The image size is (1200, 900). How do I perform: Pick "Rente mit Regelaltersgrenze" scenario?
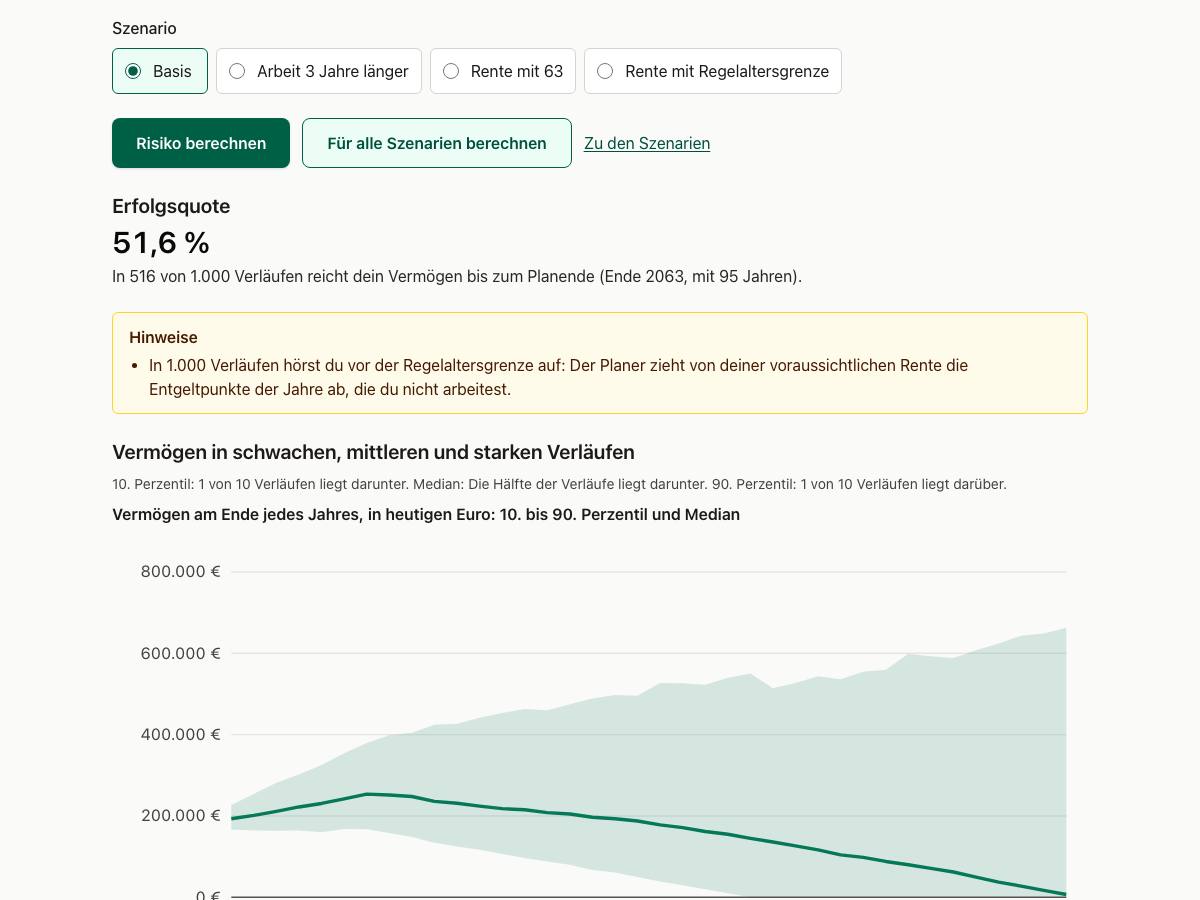(x=713, y=71)
